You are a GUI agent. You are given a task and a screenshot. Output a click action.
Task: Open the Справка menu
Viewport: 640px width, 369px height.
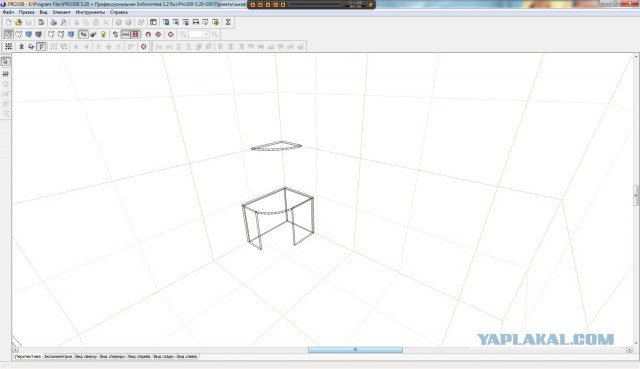pos(119,12)
